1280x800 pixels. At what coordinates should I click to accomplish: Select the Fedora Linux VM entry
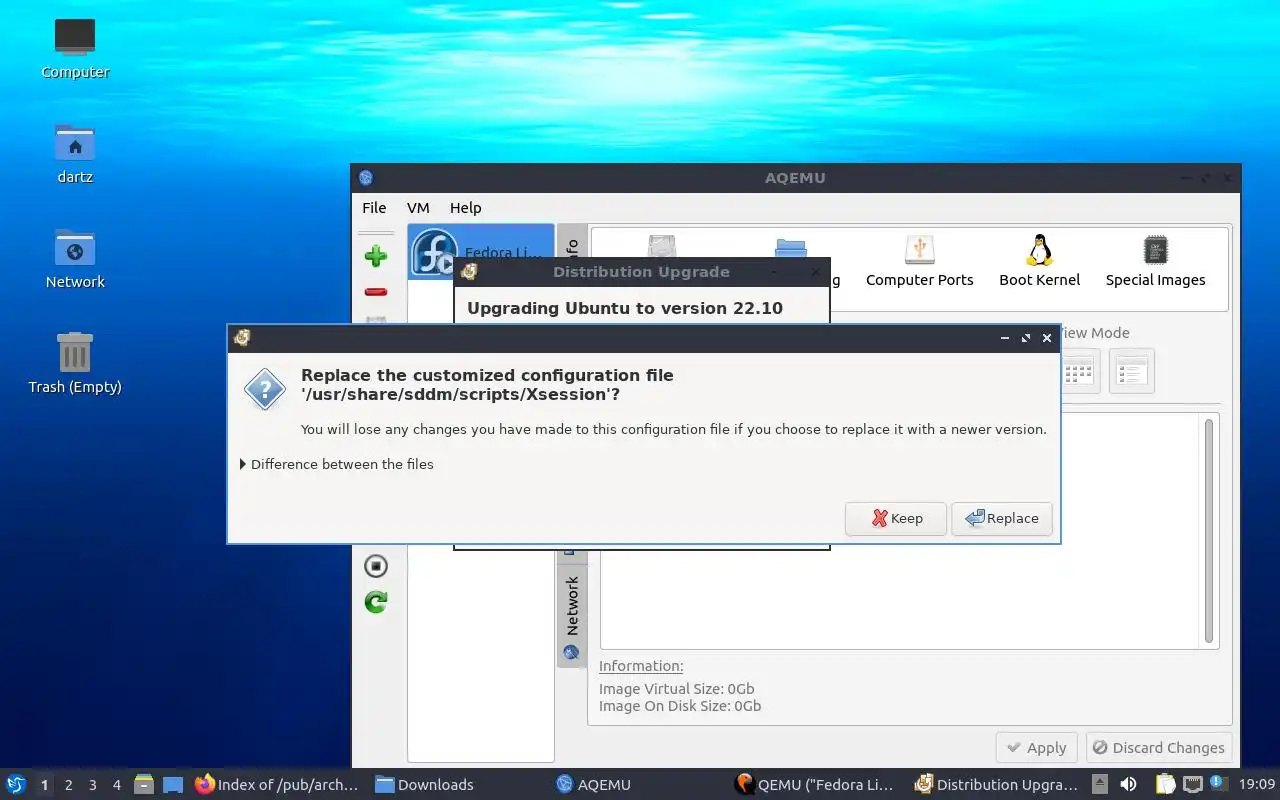481,252
